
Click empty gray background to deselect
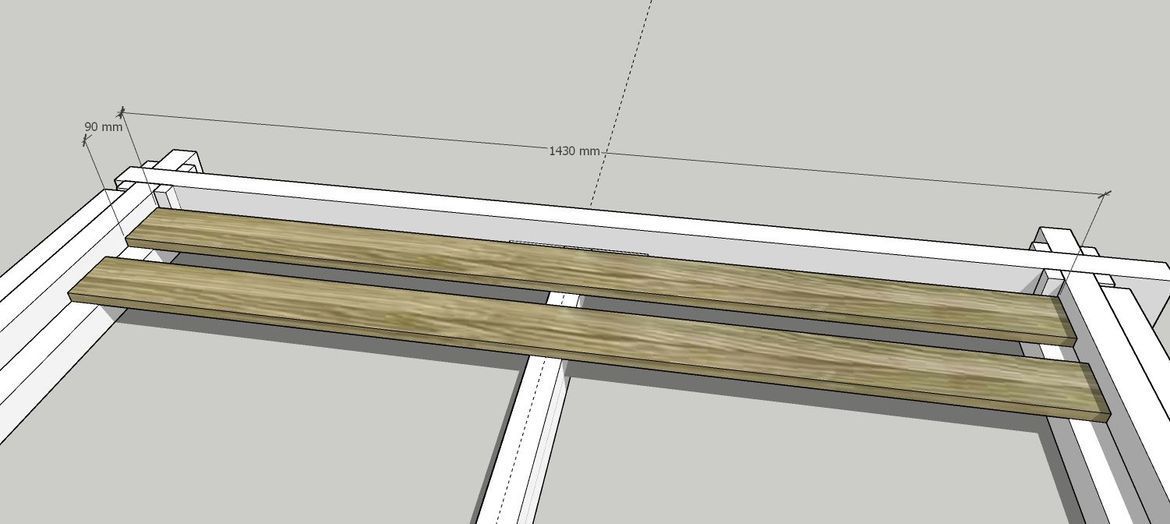[x=800, y=80]
